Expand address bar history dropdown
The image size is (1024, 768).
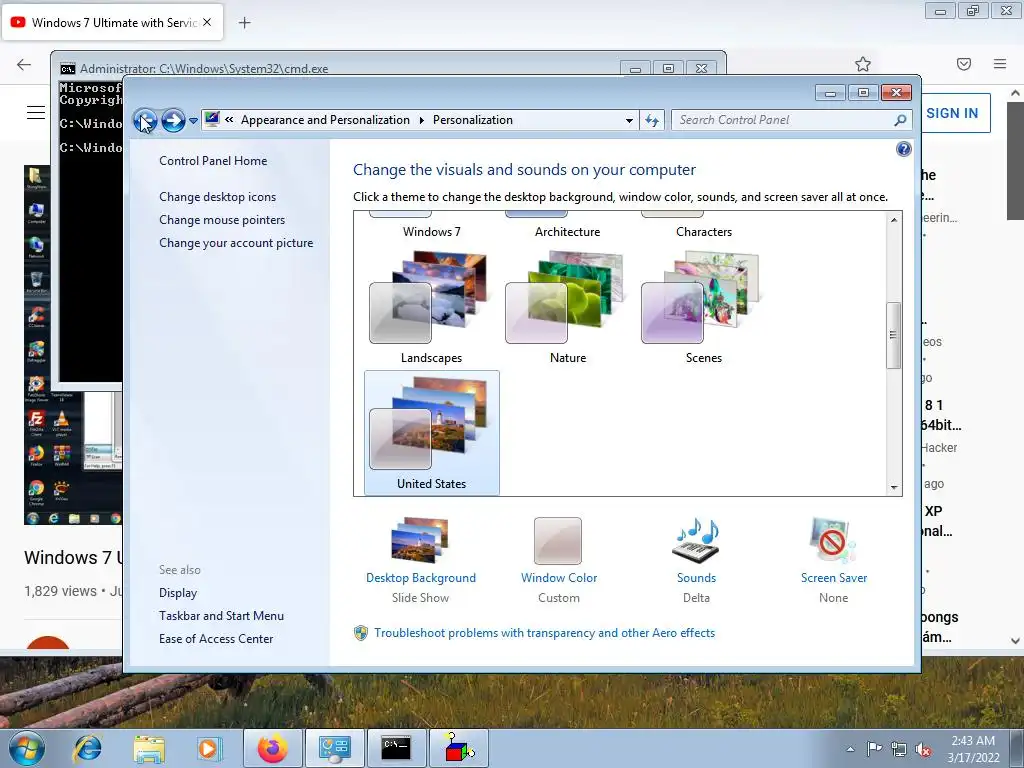click(629, 120)
